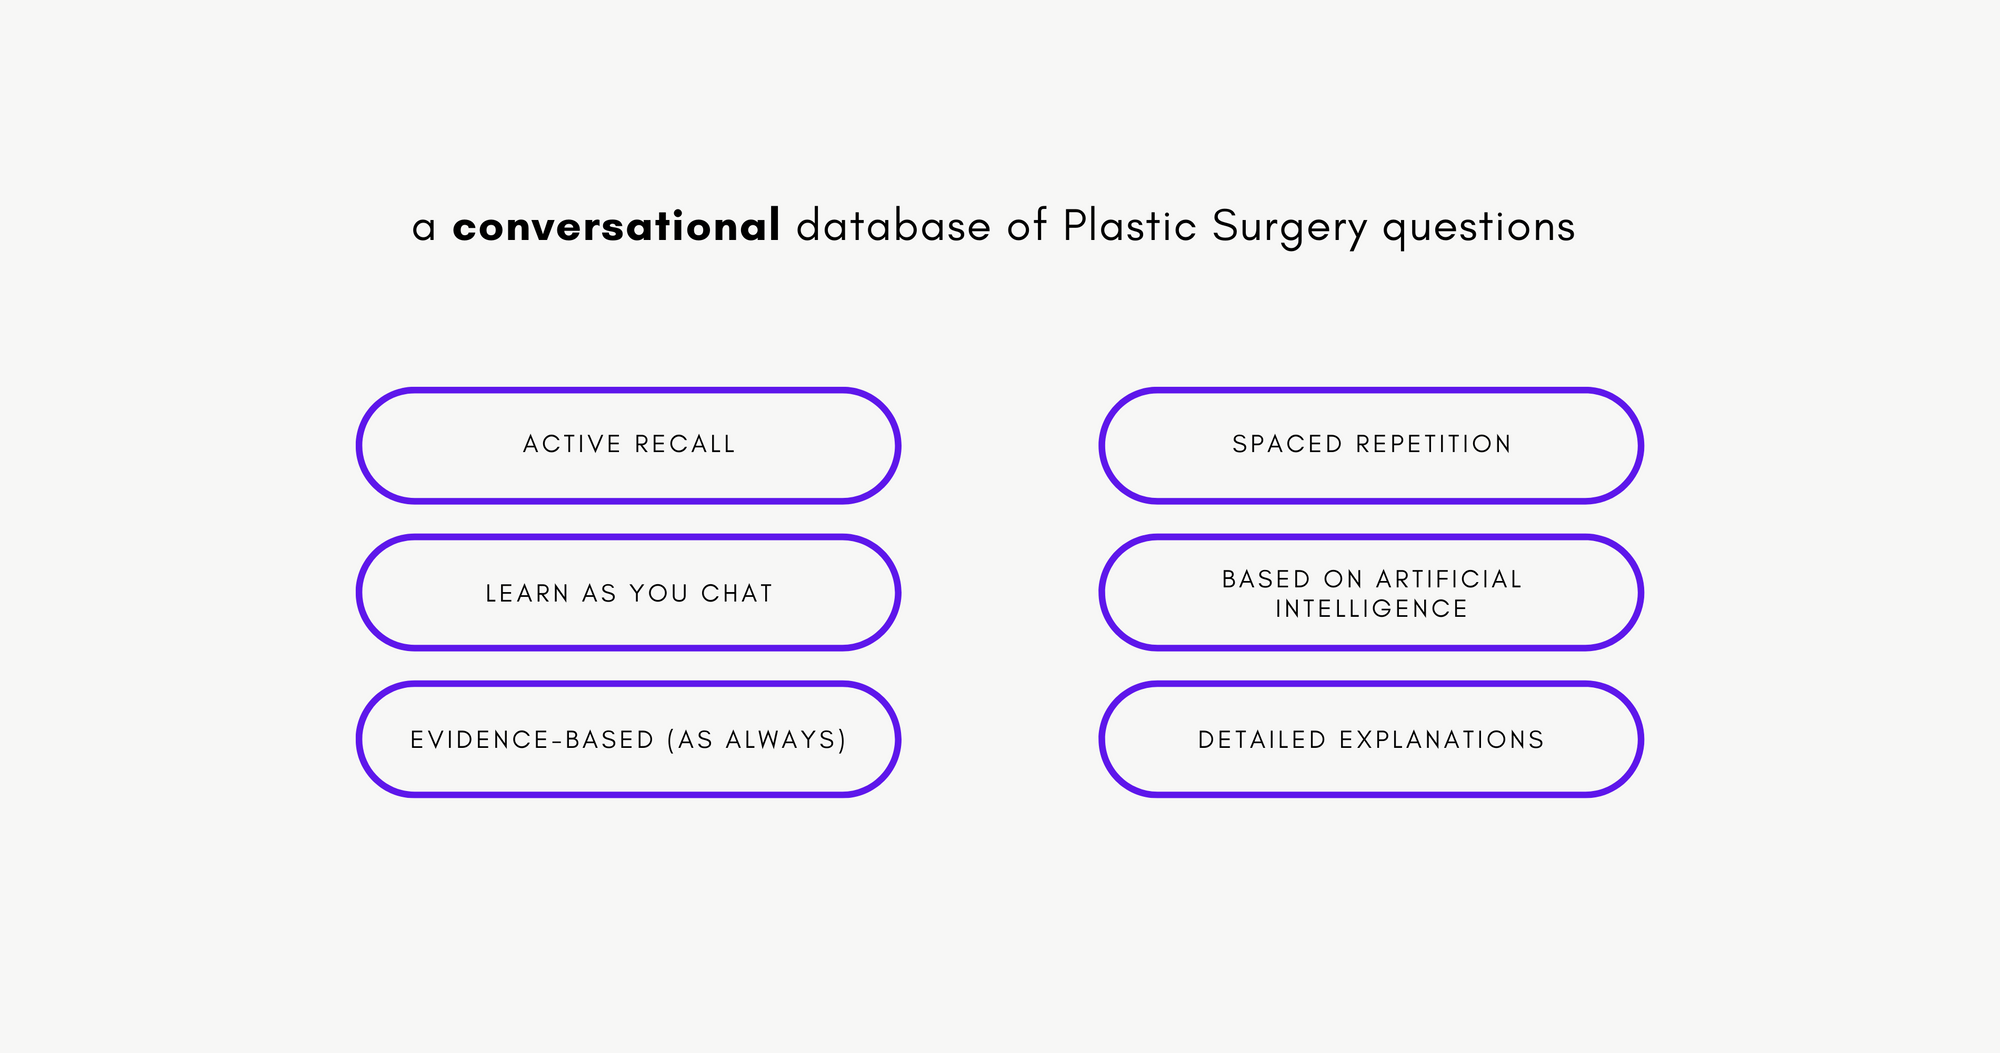Click the word database in the headline
The height and width of the screenshot is (1053, 2000).
(x=893, y=226)
